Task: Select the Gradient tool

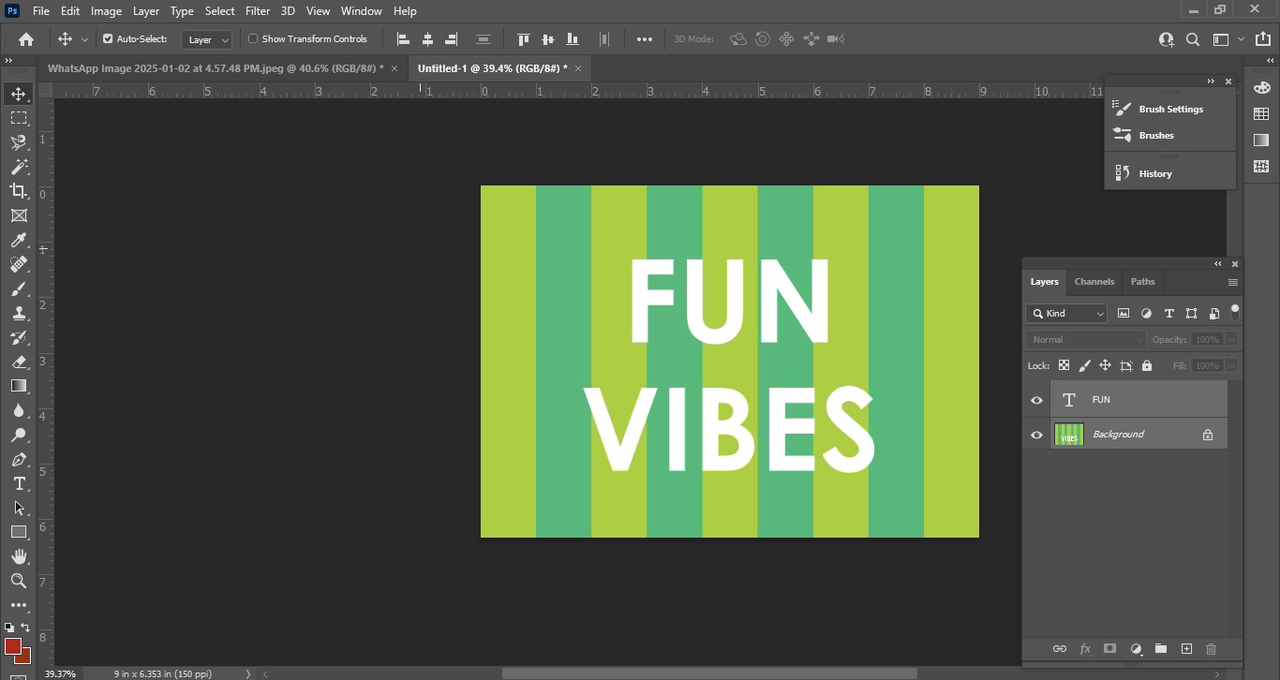Action: pyautogui.click(x=19, y=386)
